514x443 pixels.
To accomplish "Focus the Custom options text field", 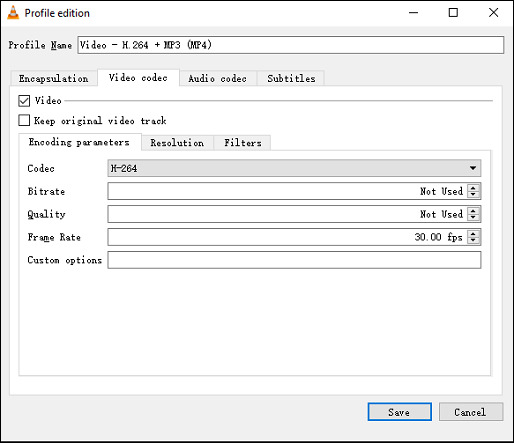I will (x=294, y=260).
